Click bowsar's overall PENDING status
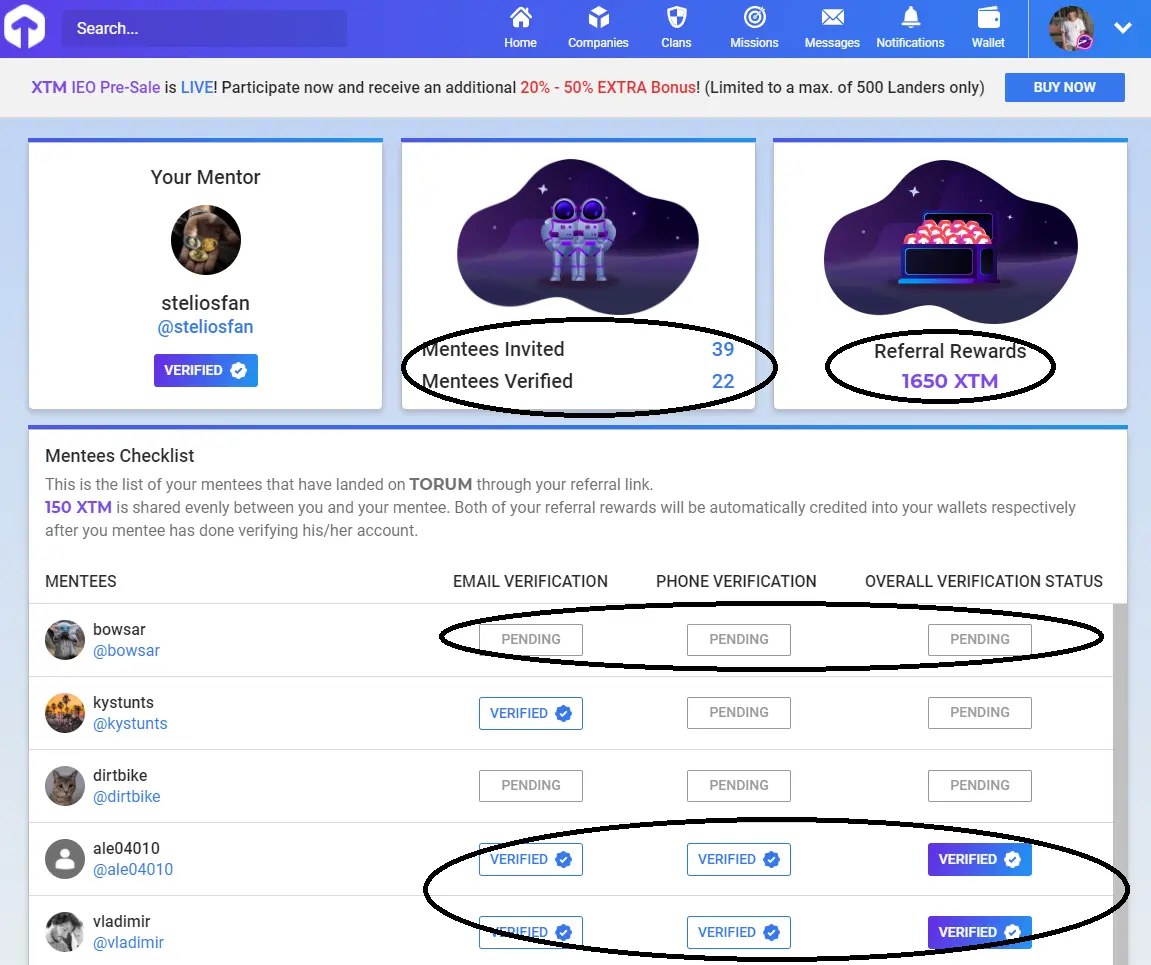The width and height of the screenshot is (1151, 965). click(x=979, y=640)
